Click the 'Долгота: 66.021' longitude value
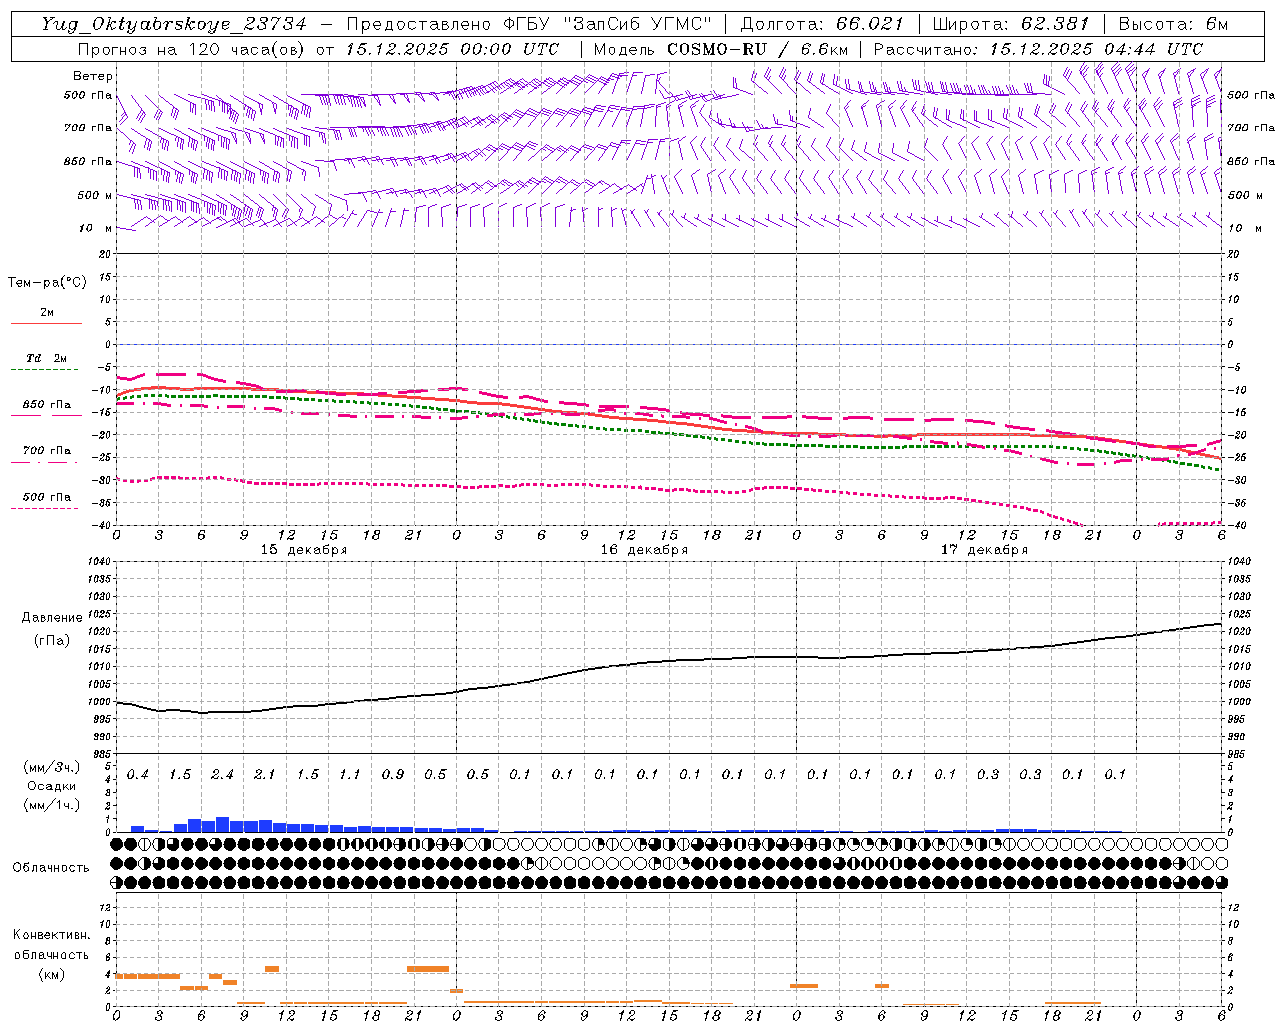The height and width of the screenshot is (1024, 1280). (x=823, y=24)
